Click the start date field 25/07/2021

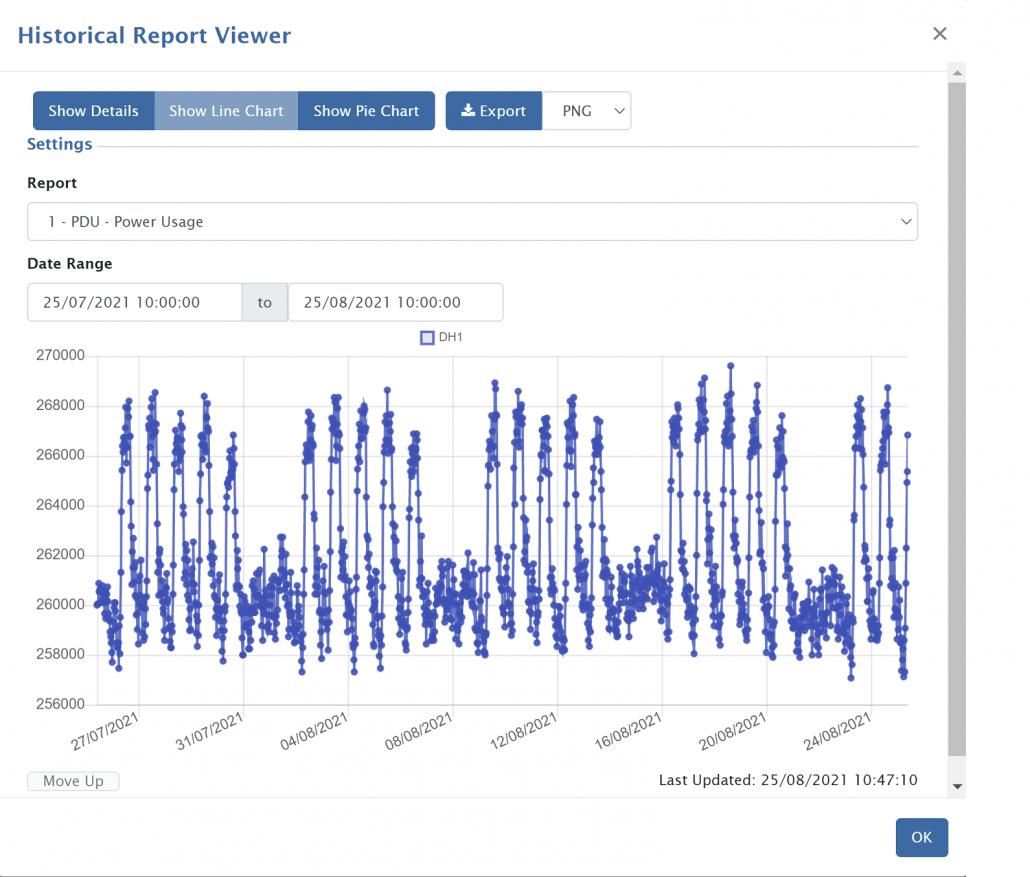134,302
